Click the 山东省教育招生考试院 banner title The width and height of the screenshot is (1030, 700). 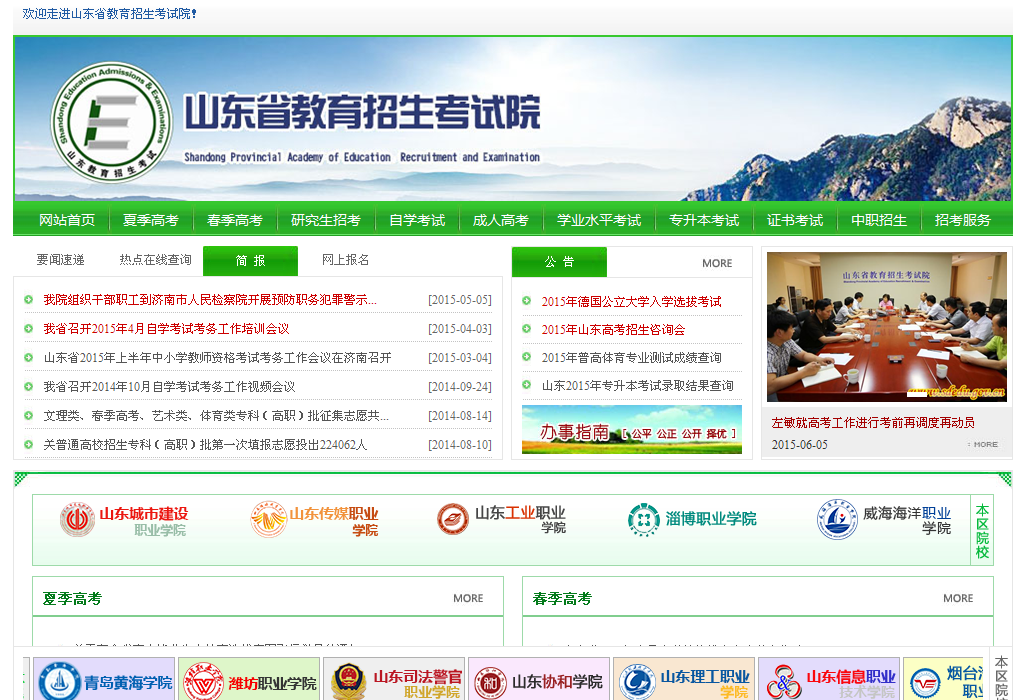[x=362, y=112]
